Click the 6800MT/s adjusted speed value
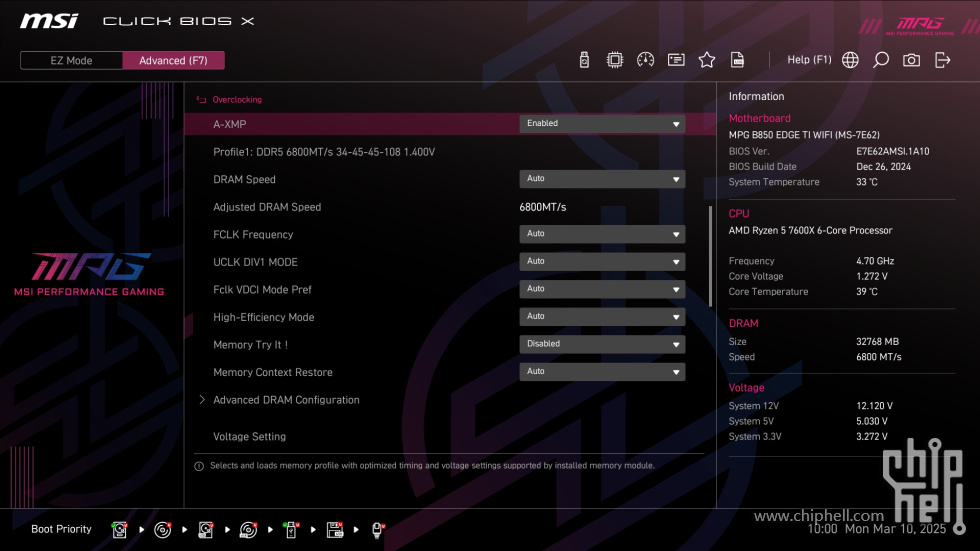980x551 pixels. (x=542, y=207)
